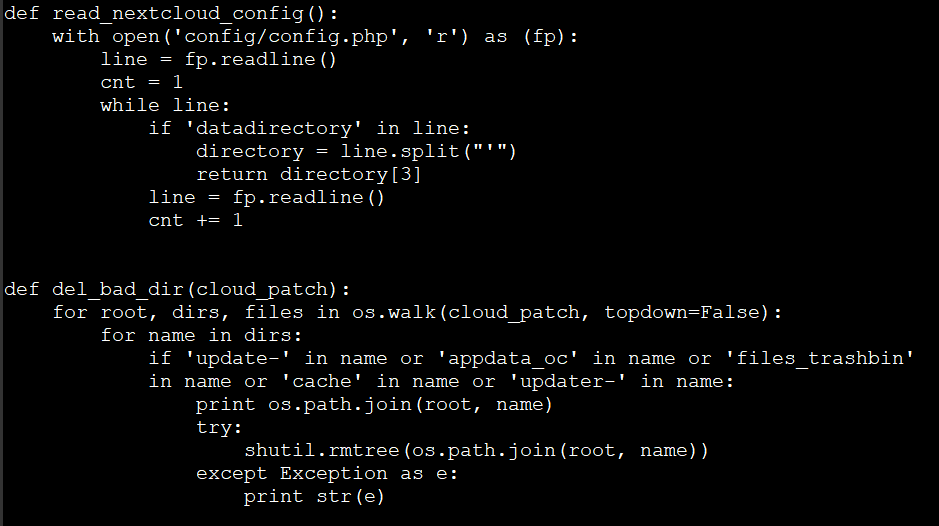The width and height of the screenshot is (939, 526).
Task: Click the 'files_trashbin' string
Action: click(x=820, y=358)
